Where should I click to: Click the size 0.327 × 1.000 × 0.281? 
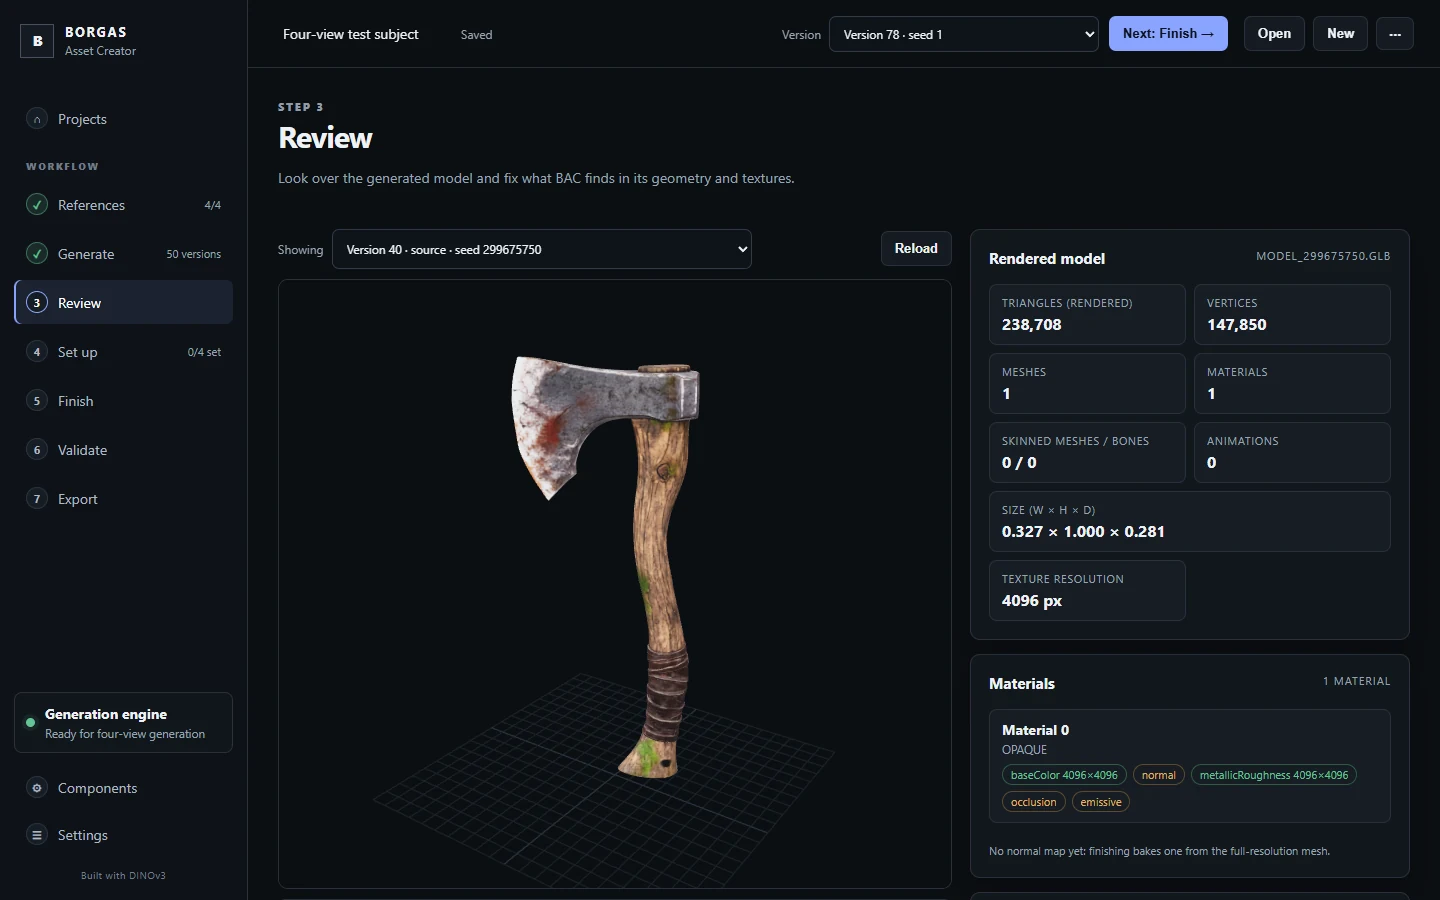pos(1083,532)
